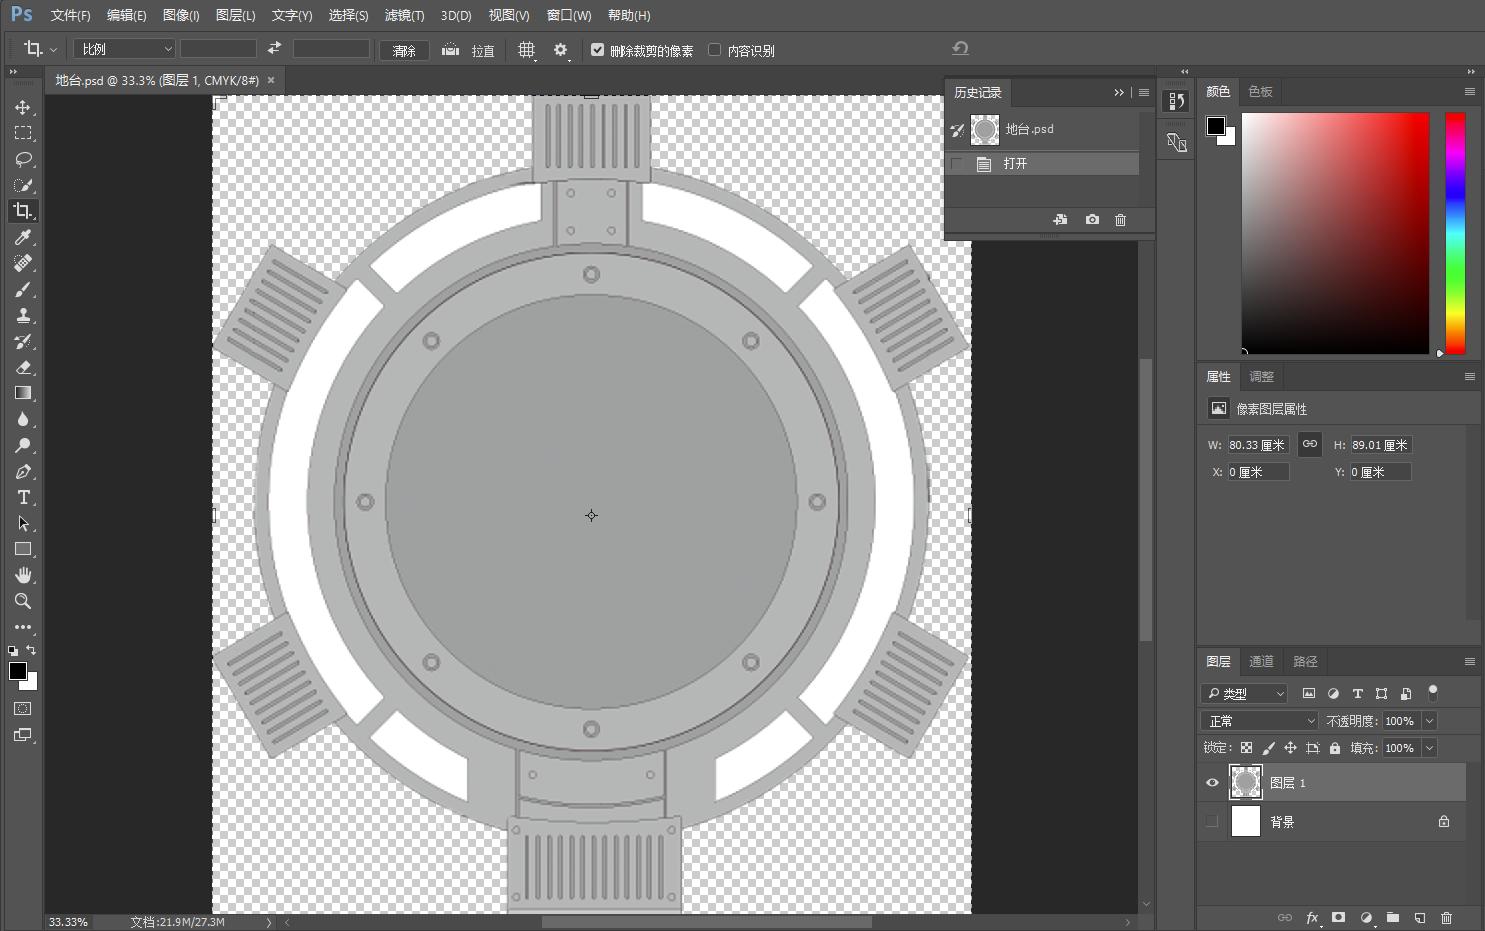Click the delete layer trash icon

[1446, 918]
